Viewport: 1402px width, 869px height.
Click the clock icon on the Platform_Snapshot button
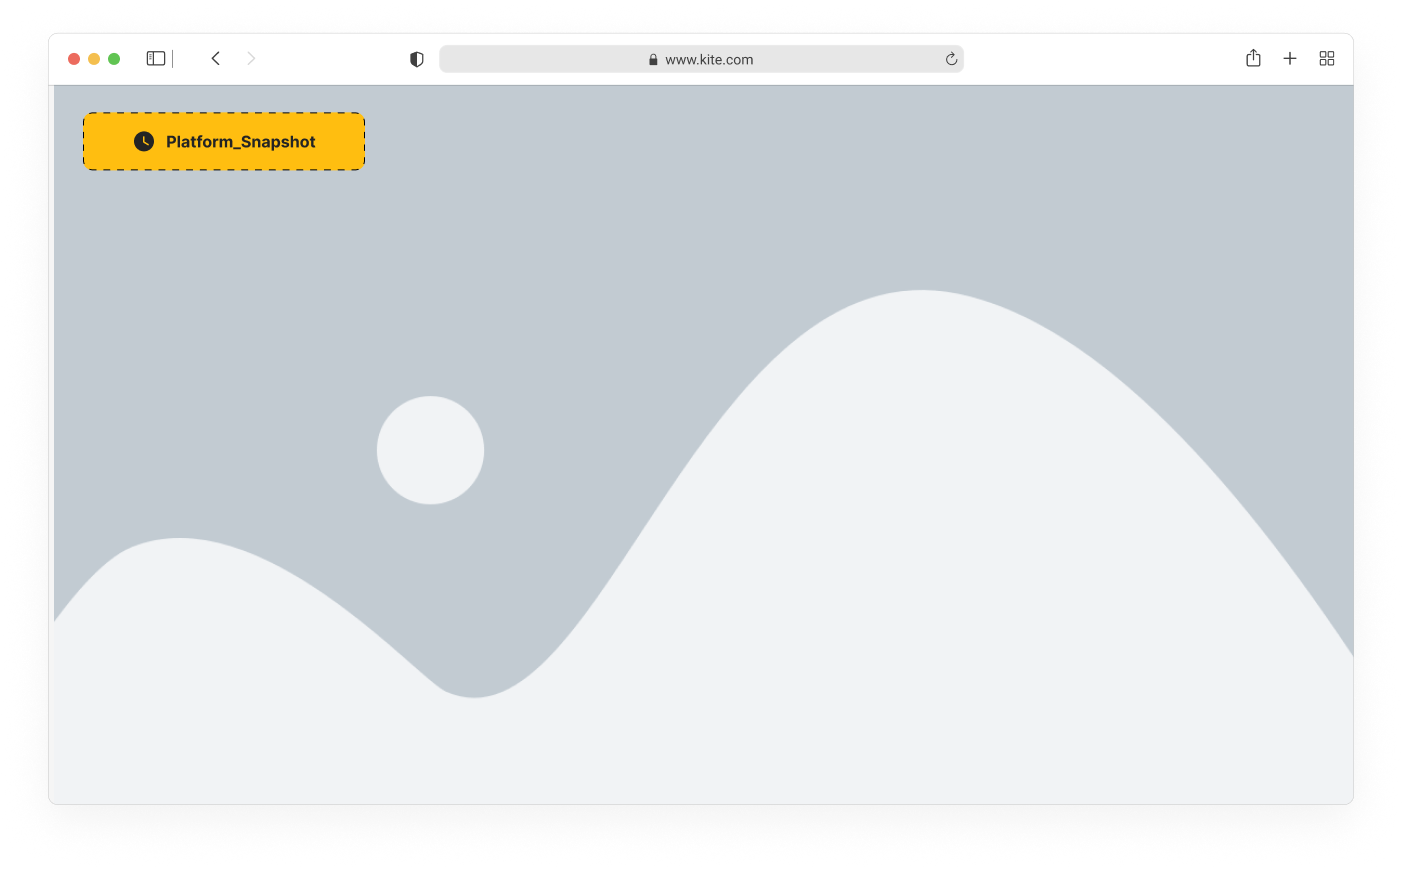pyautogui.click(x=144, y=142)
